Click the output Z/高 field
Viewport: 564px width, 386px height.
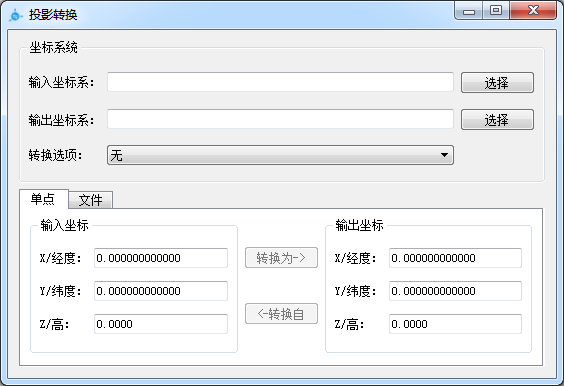[x=455, y=324]
